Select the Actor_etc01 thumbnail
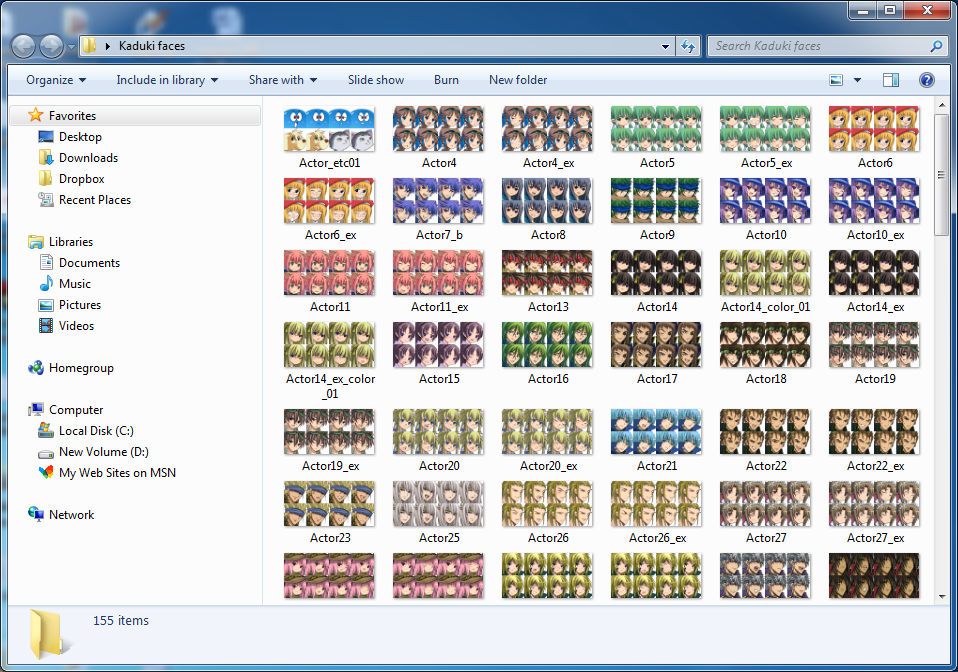The width and height of the screenshot is (958, 672). tap(329, 130)
